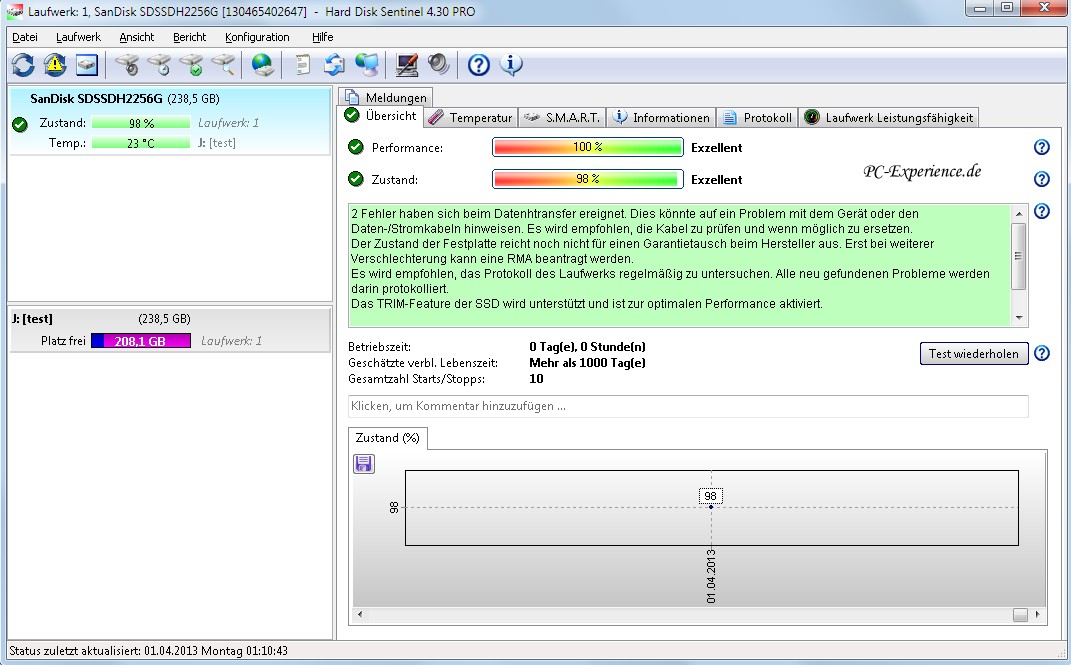
Task: Open the Konfiguration menu
Action: [x=257, y=37]
